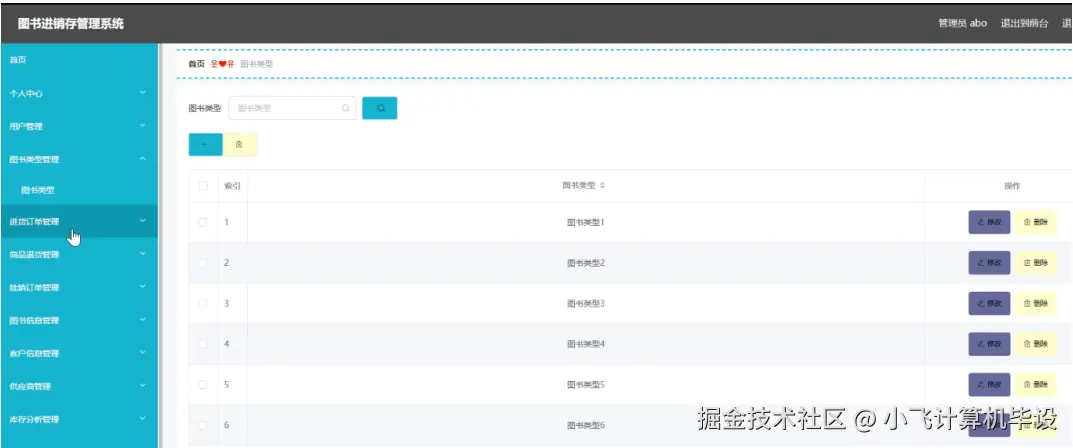The width and height of the screenshot is (1073, 448).
Task: Click 管理员 abo in the header
Action: point(962,23)
